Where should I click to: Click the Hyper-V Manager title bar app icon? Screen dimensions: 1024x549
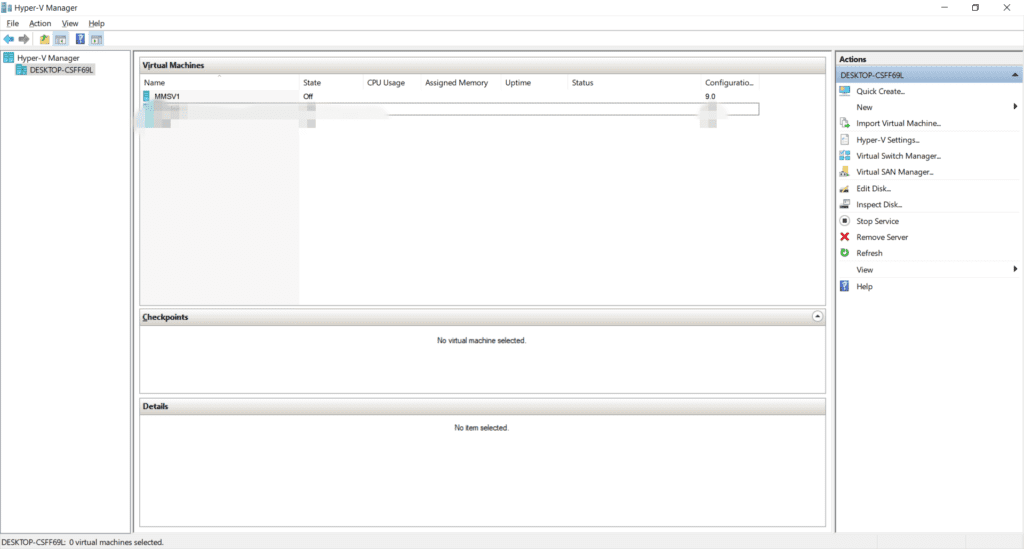[x=7, y=8]
